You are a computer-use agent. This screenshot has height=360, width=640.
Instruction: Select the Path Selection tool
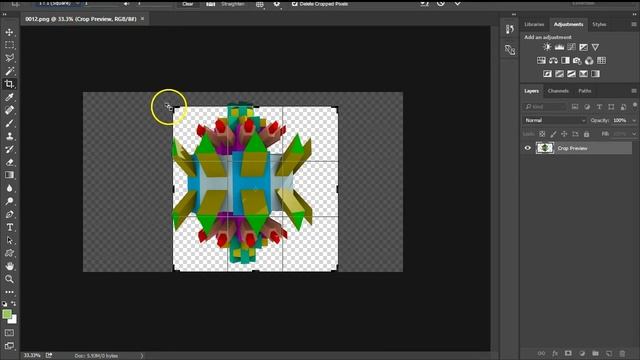(9, 240)
